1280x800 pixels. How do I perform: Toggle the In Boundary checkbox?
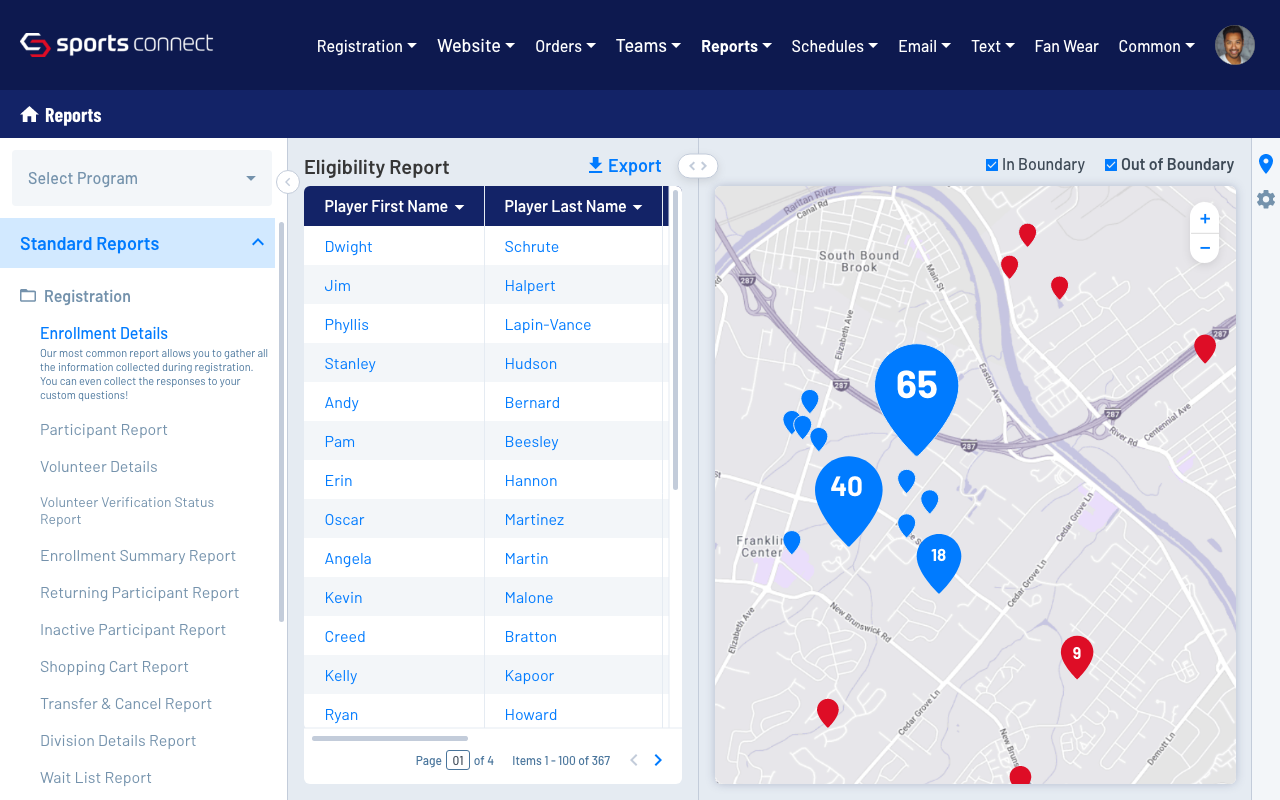992,165
